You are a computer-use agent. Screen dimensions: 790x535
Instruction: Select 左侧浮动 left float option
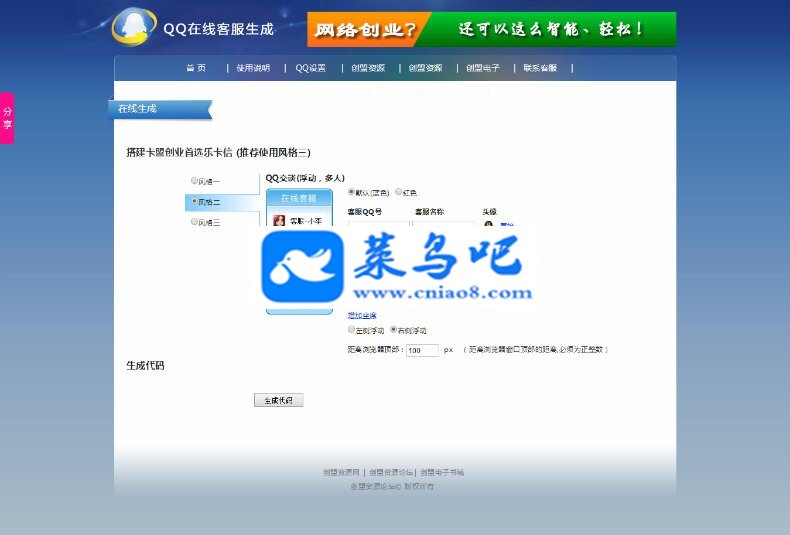[351, 329]
